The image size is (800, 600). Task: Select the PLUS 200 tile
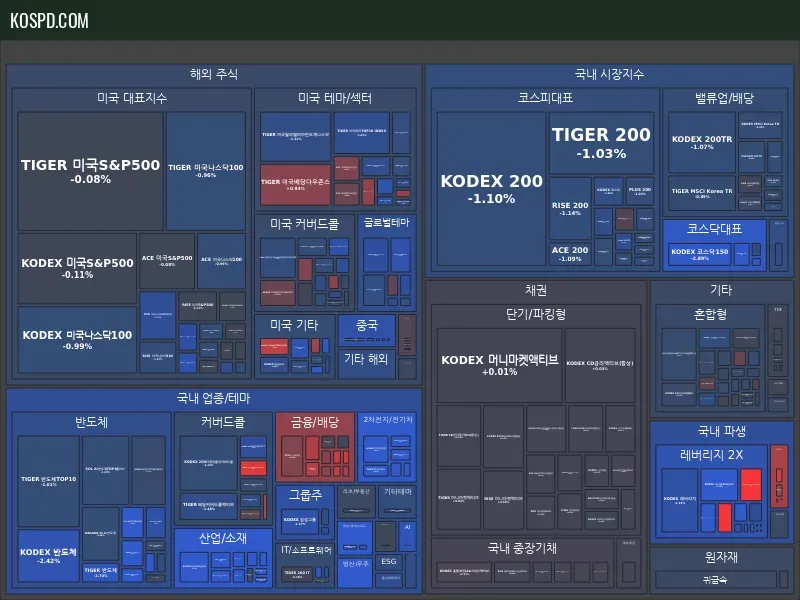click(640, 191)
